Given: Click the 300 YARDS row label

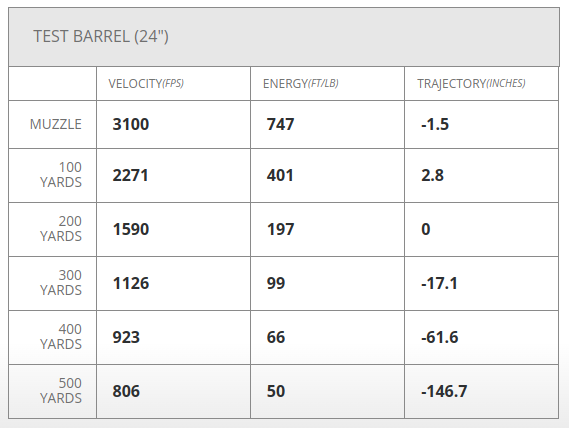Looking at the screenshot, I should [x=61, y=283].
